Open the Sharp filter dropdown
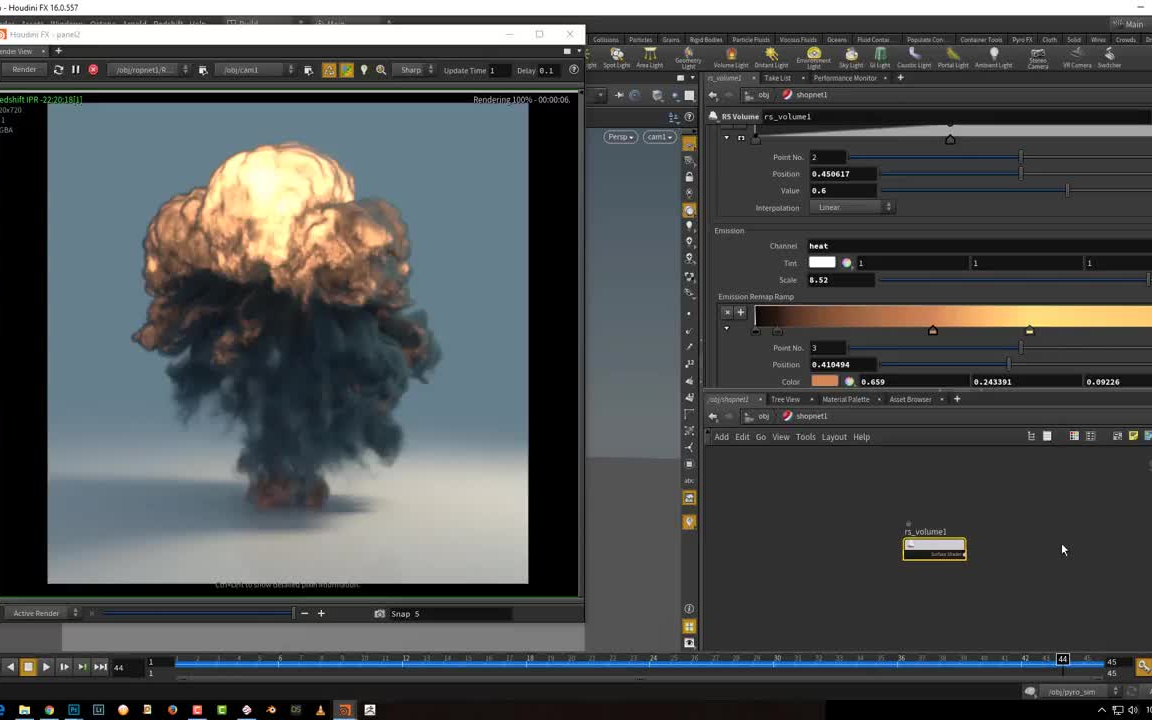Image resolution: width=1152 pixels, height=720 pixels. click(414, 70)
